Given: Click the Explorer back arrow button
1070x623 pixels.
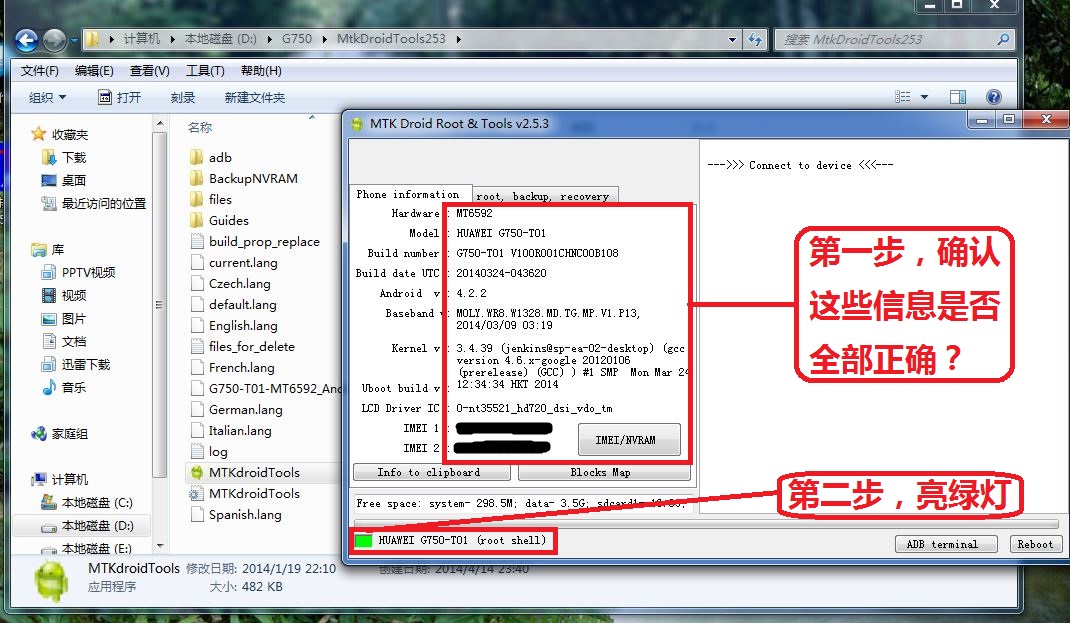Looking at the screenshot, I should (27, 40).
